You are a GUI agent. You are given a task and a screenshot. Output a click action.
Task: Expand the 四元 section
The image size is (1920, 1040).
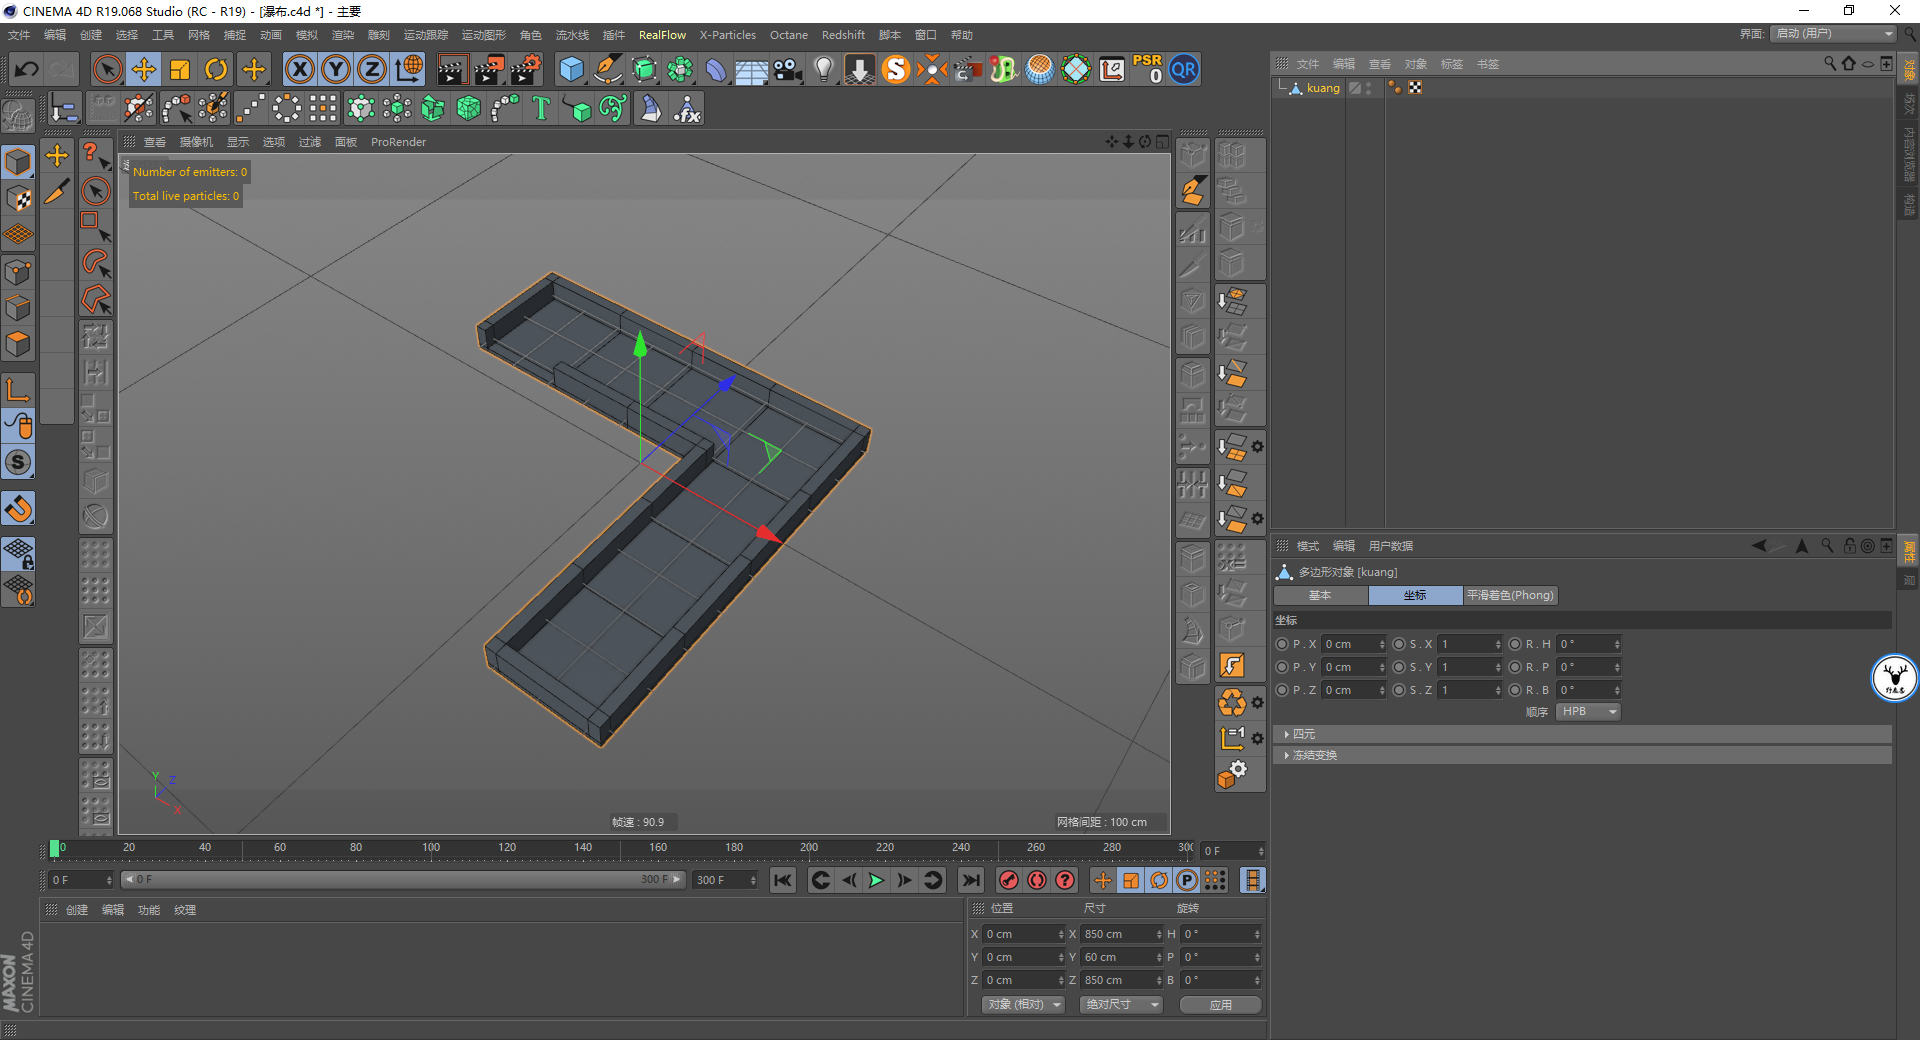click(1303, 734)
